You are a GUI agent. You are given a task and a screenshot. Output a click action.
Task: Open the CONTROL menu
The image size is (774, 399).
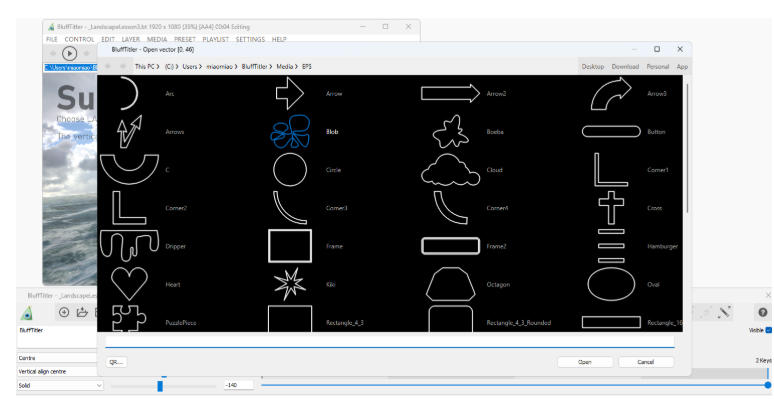79,39
